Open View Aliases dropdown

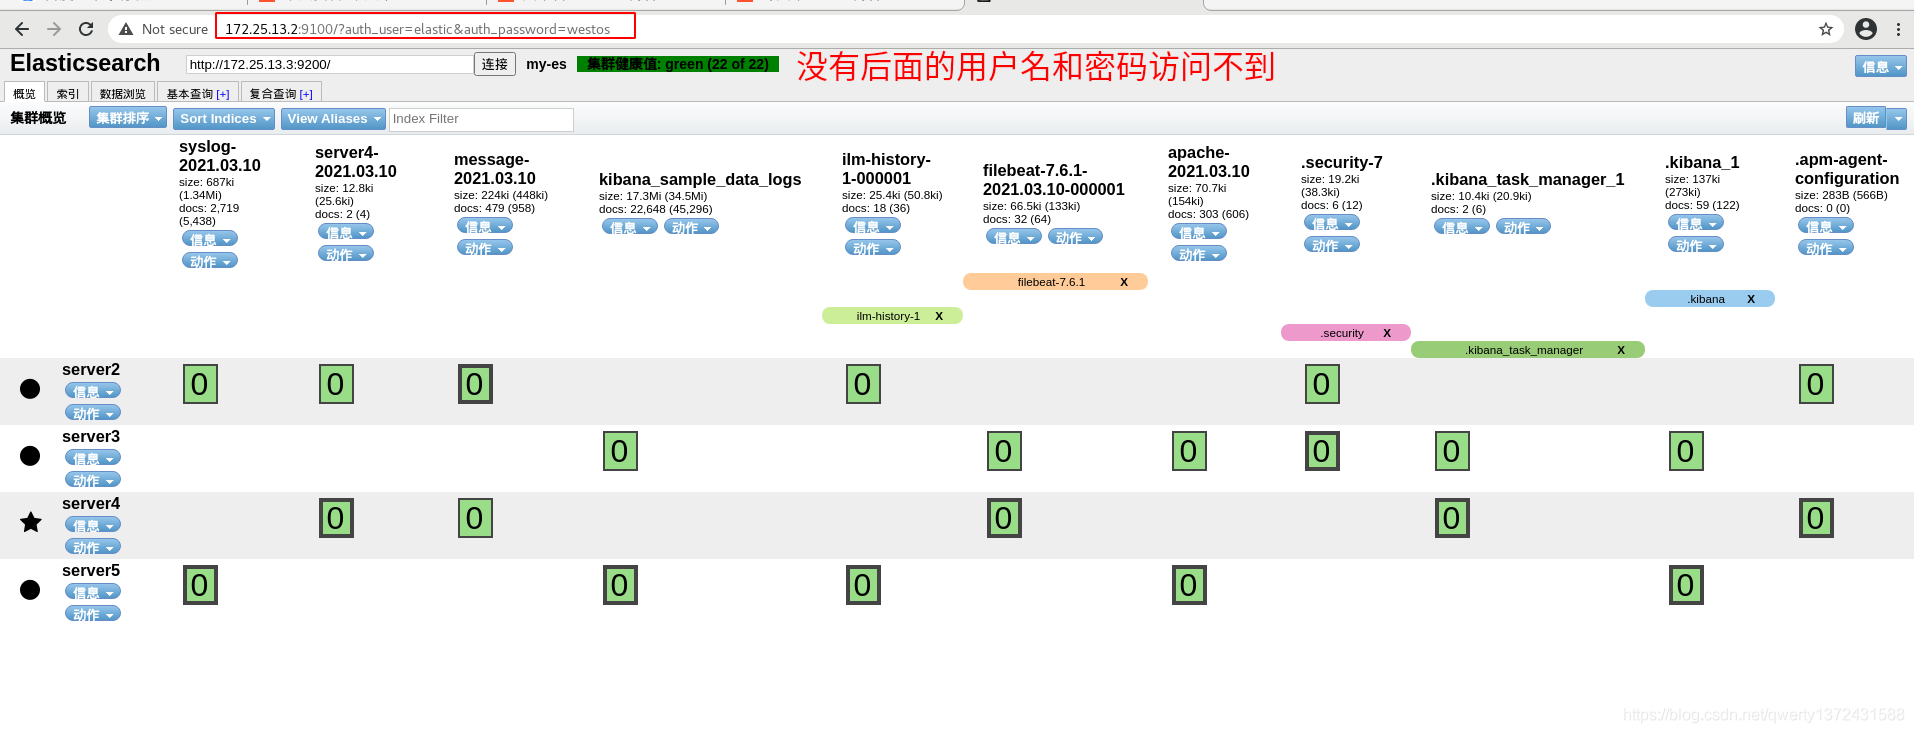tap(334, 118)
